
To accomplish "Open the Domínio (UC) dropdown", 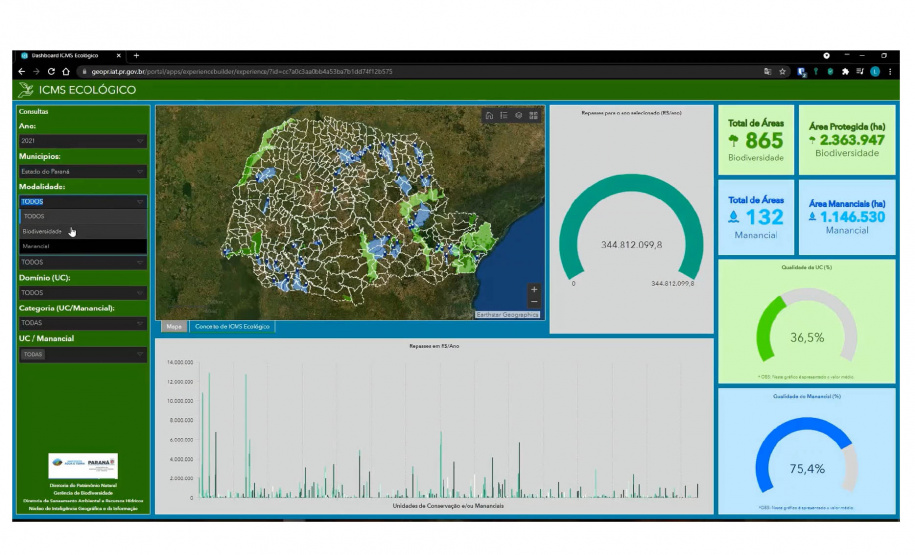I will [83, 293].
